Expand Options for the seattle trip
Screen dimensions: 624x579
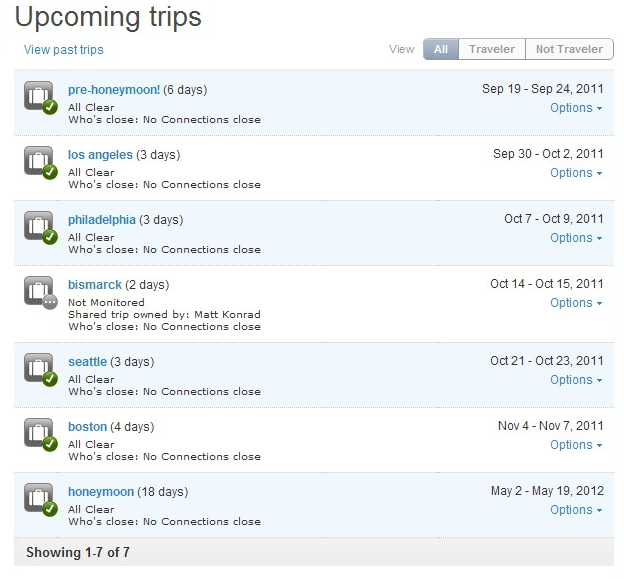576,380
